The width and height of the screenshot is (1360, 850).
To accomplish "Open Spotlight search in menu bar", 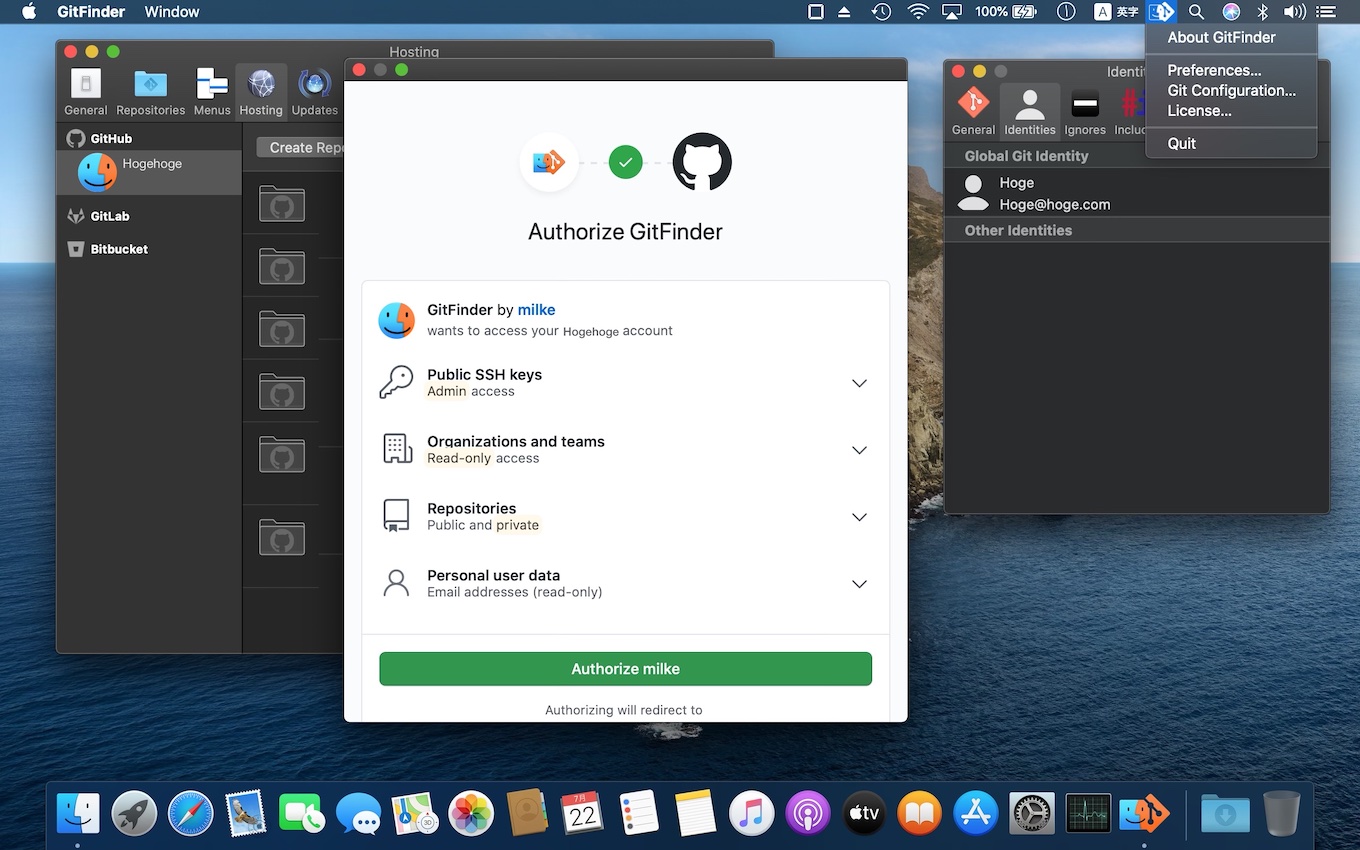I will point(1196,12).
